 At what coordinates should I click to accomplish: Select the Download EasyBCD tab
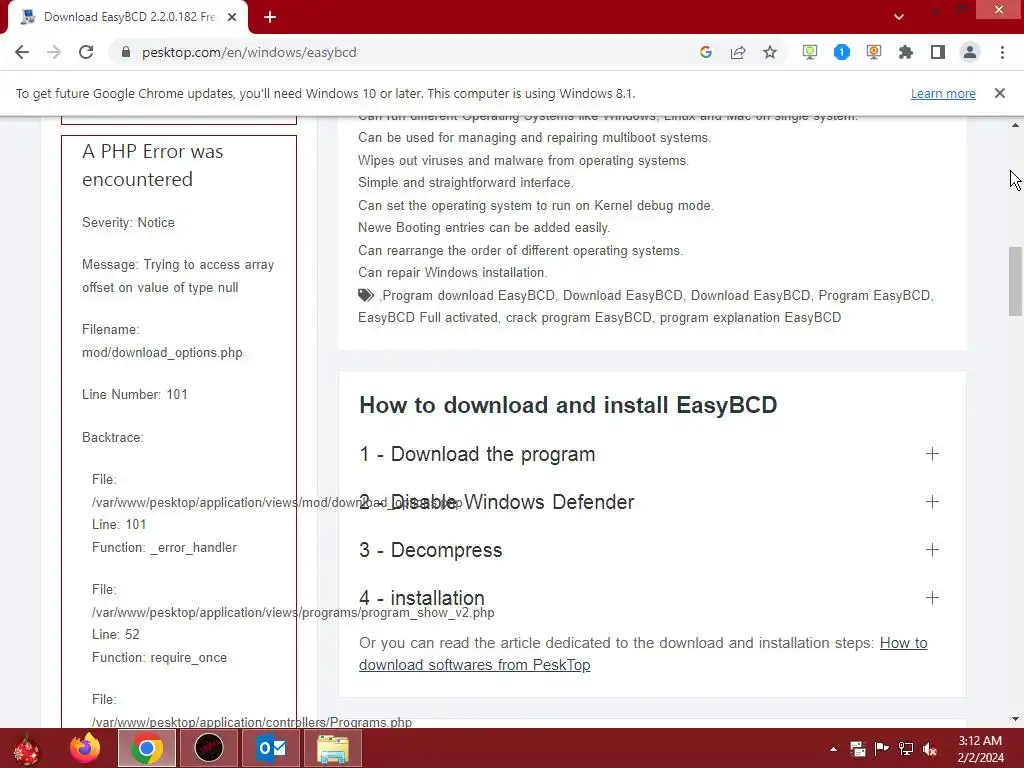[128, 17]
